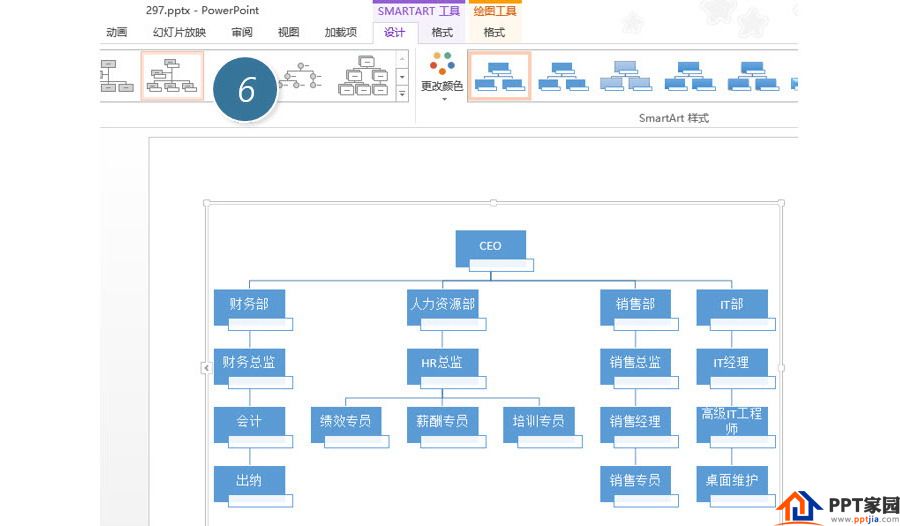Click the title placeholder under HR总监
Image resolution: width=900 pixels, height=526 pixels.
click(x=453, y=383)
